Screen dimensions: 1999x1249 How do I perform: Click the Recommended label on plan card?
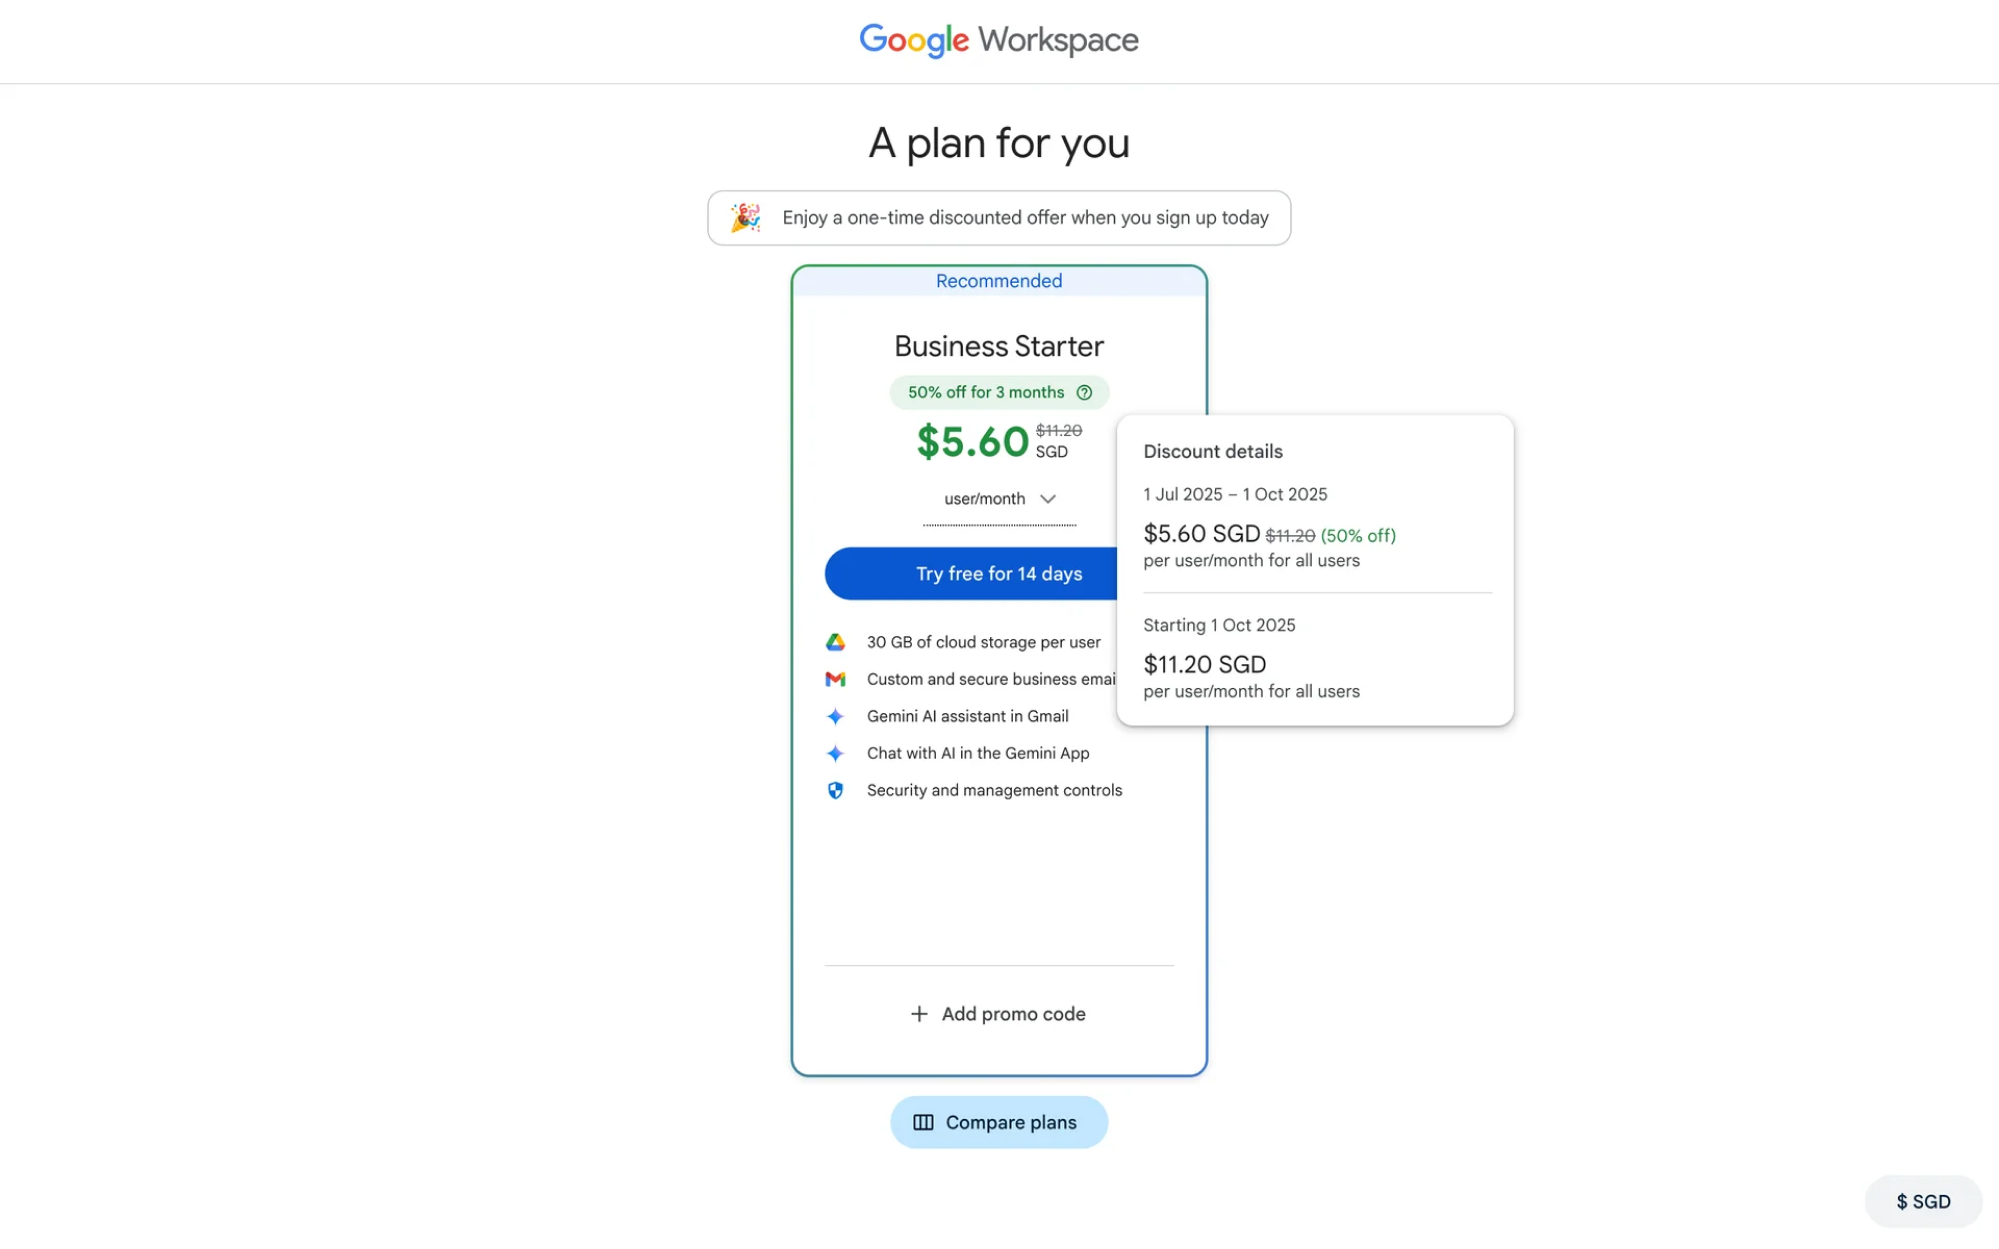[998, 281]
